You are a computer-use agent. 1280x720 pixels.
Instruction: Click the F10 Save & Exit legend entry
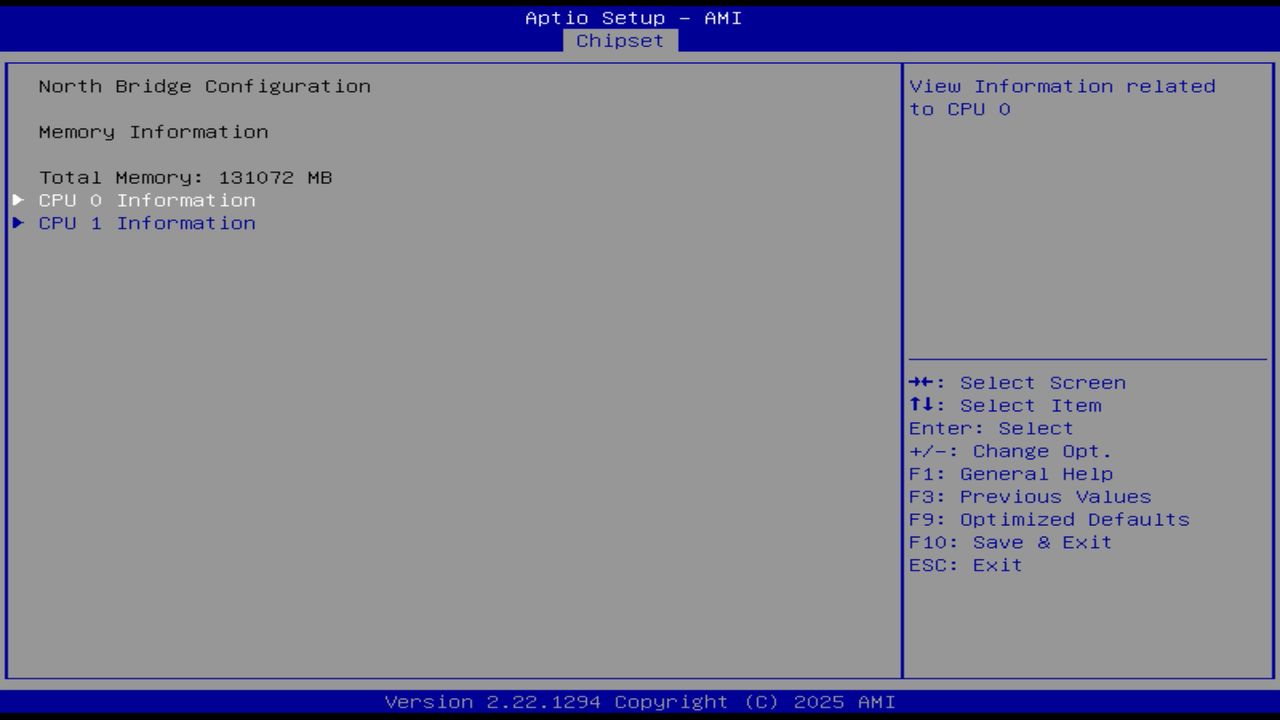1010,542
